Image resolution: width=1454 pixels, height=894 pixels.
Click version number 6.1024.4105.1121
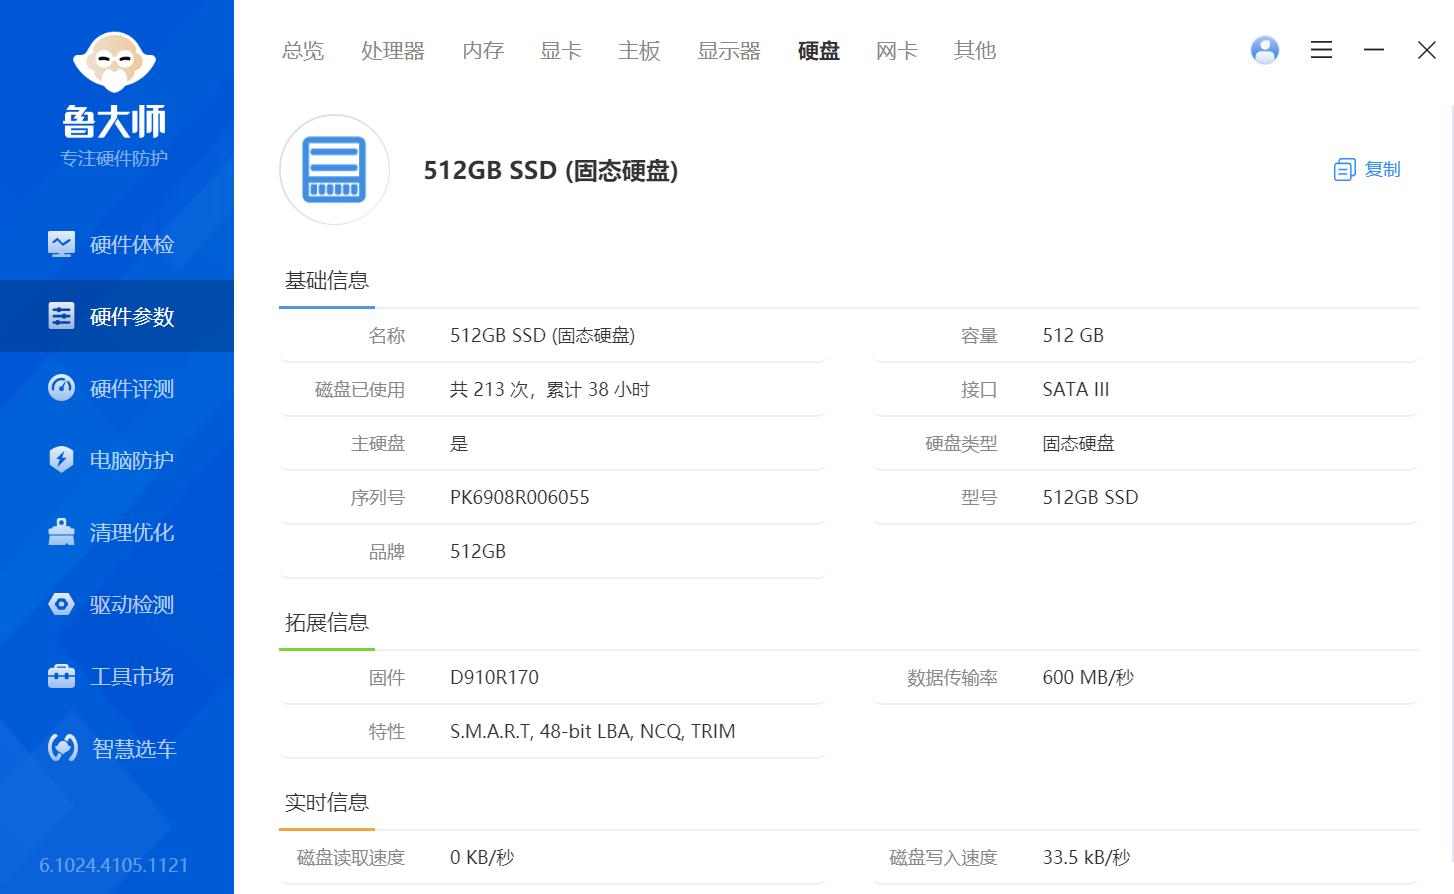pos(114,865)
